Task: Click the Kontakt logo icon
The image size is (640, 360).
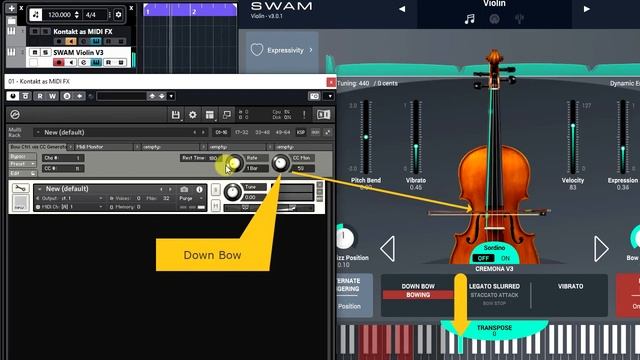Action: click(15, 115)
